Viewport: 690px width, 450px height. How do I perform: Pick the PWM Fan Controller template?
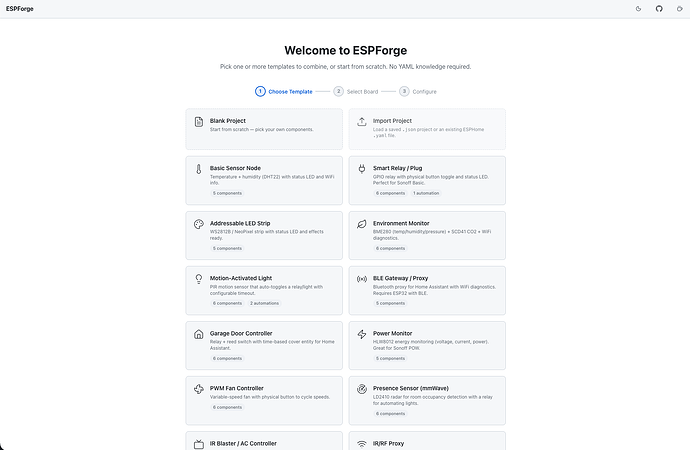[264, 401]
